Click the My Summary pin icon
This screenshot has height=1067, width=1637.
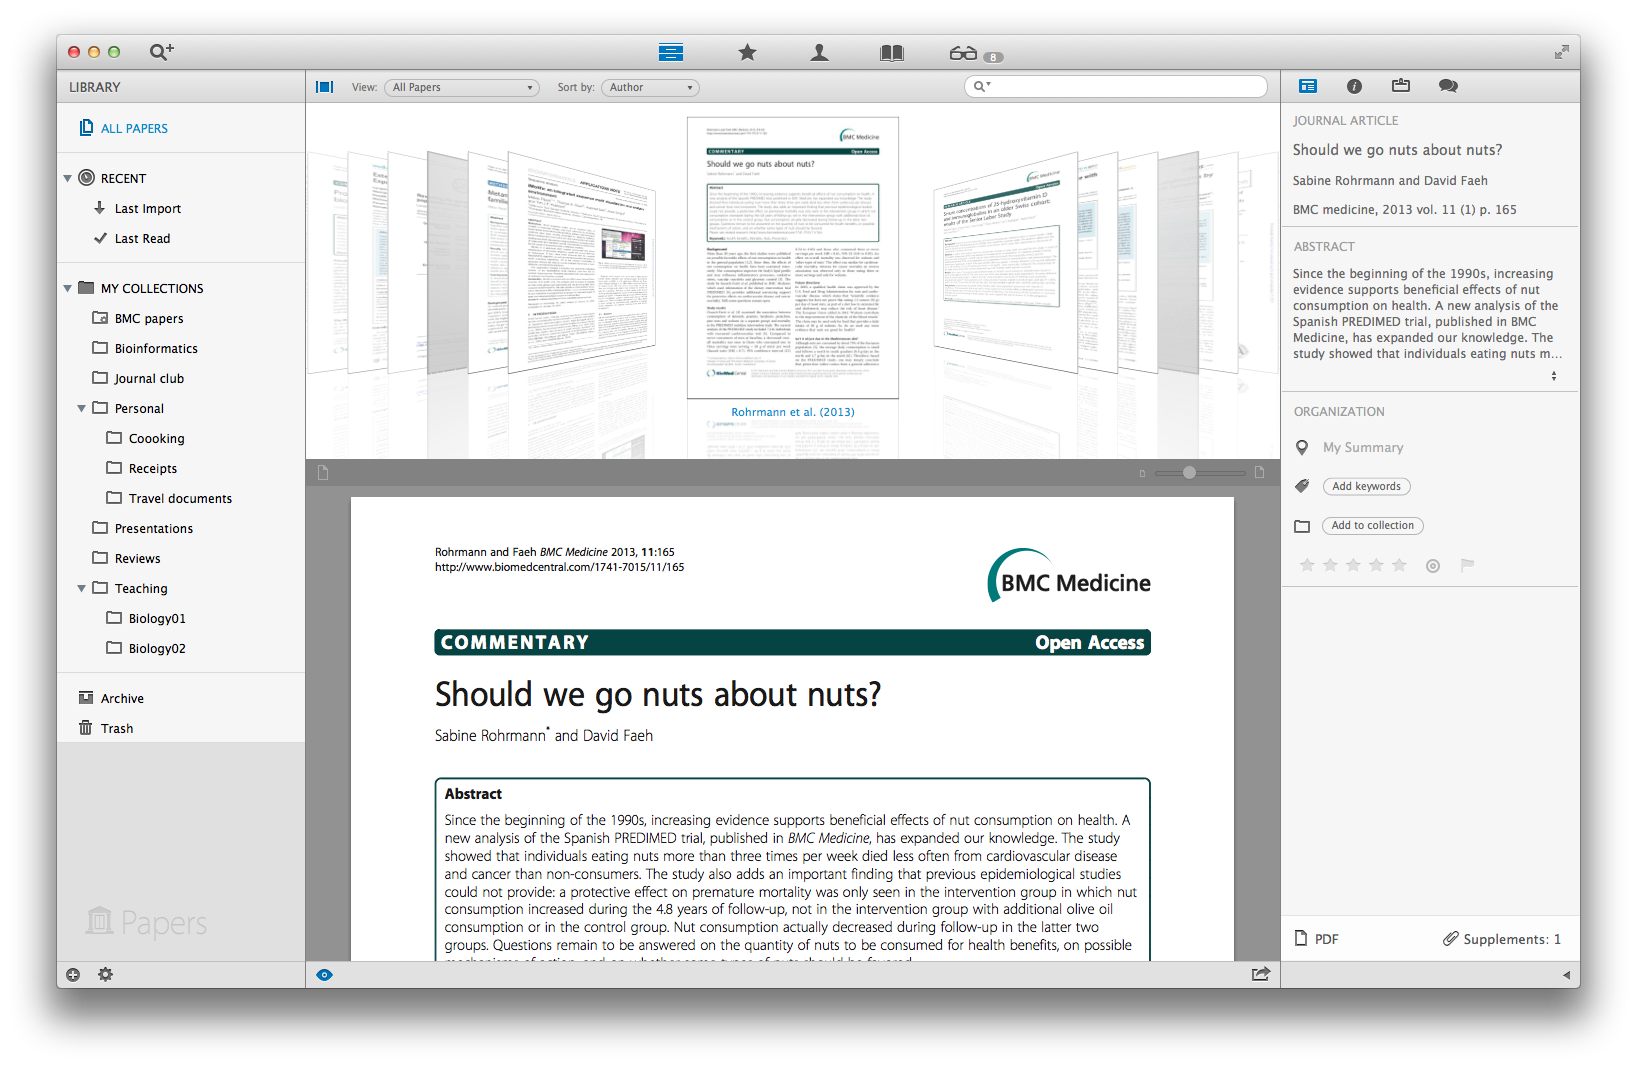pos(1302,447)
